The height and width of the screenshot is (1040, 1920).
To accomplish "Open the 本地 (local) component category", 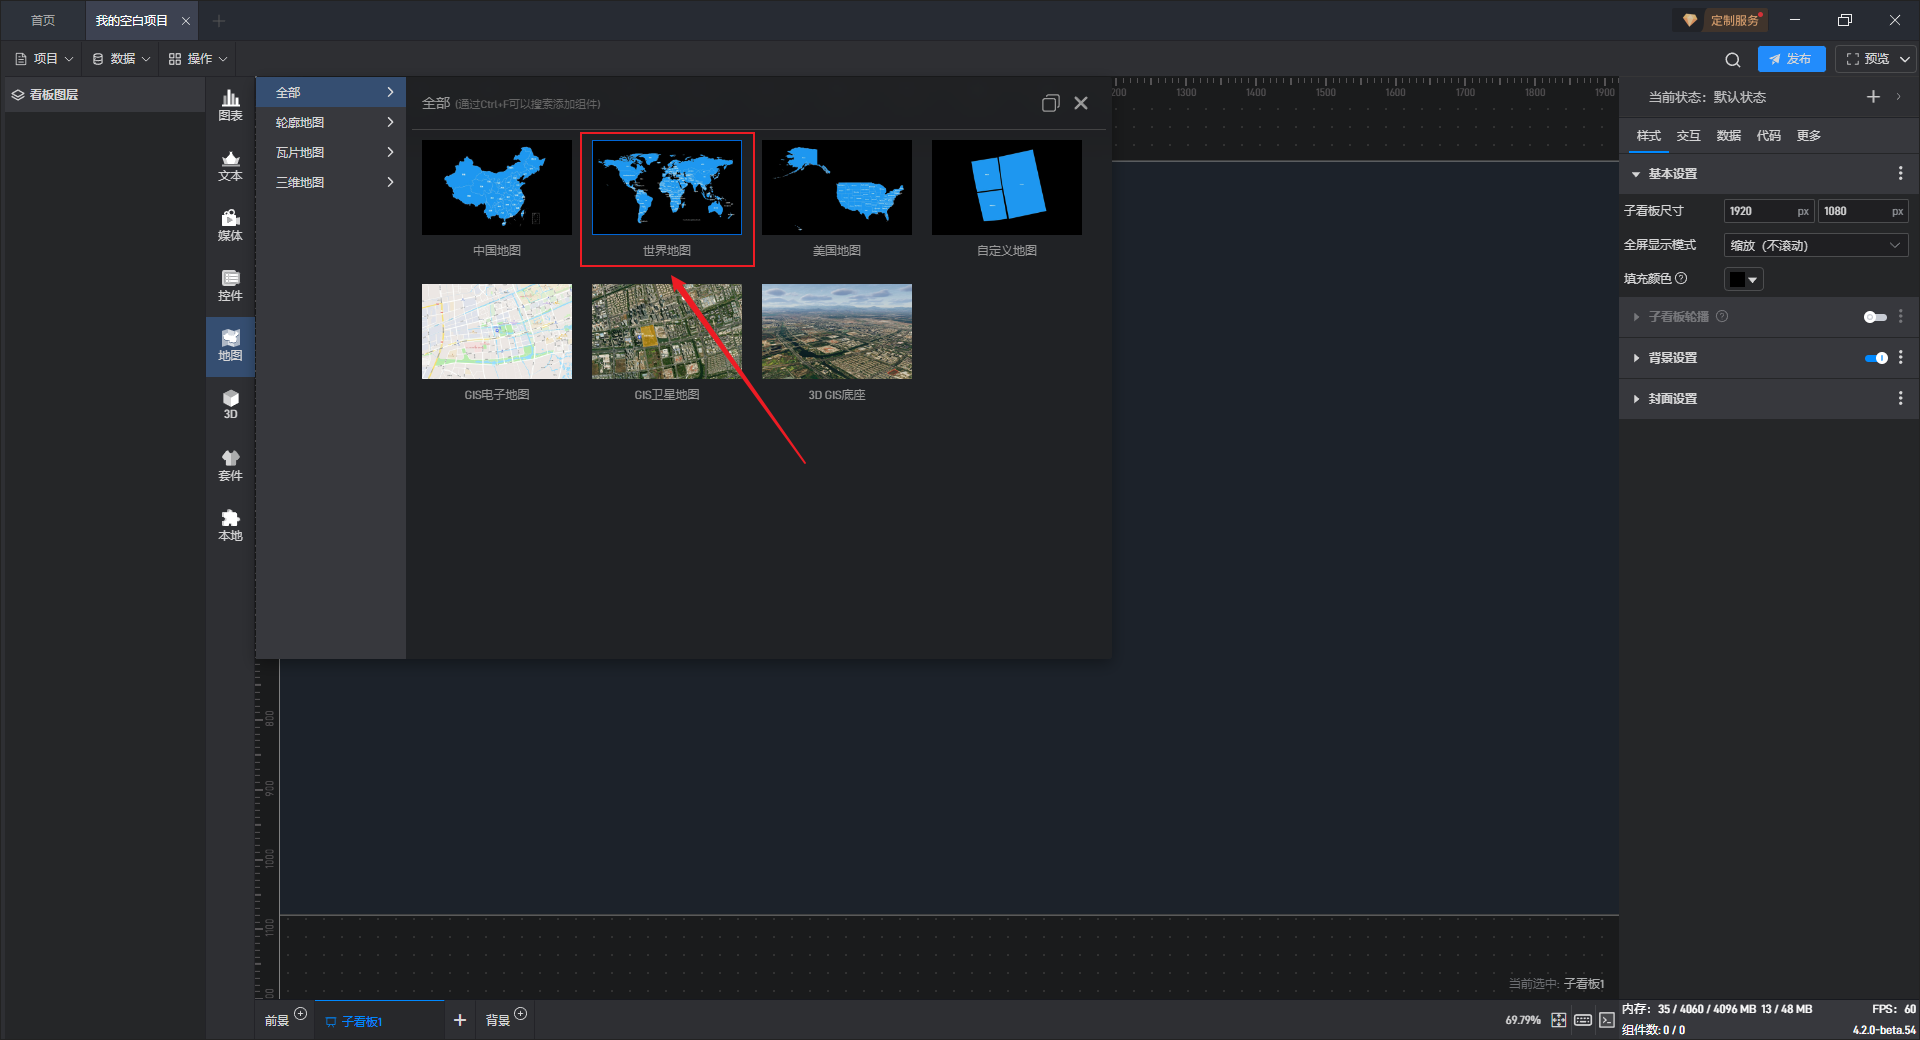I will coord(230,525).
